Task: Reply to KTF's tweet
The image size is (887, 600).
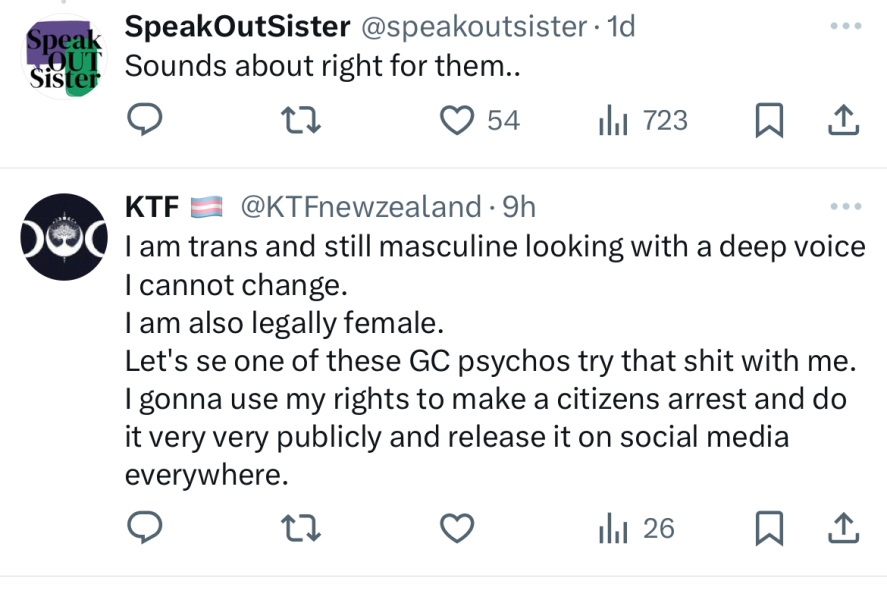Action: point(146,528)
